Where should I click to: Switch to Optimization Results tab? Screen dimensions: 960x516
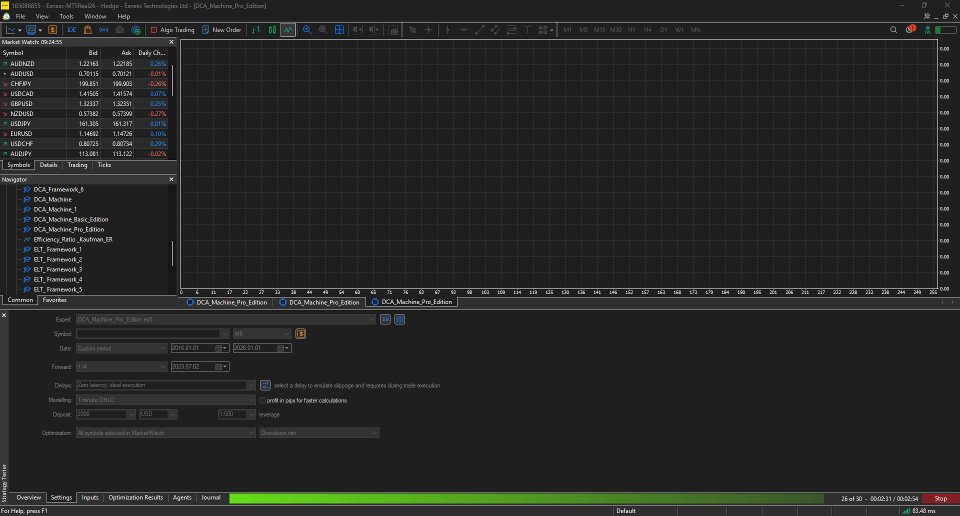pyautogui.click(x=136, y=498)
